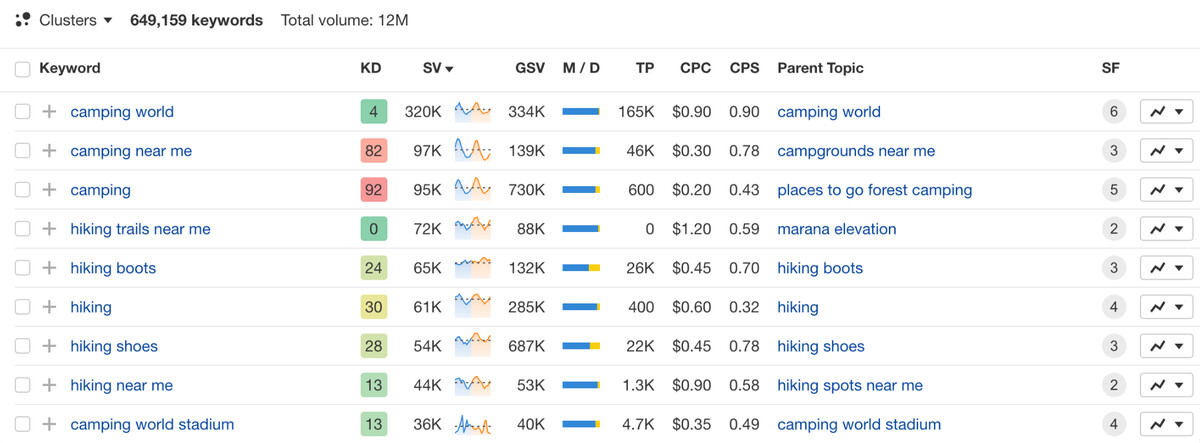Click SERP features badge 6 for camping world
This screenshot has height=443, width=1200.
click(x=1114, y=112)
